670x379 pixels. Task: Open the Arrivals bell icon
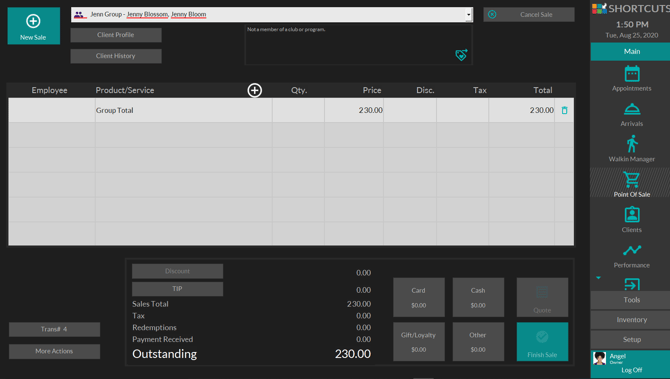[632, 109]
